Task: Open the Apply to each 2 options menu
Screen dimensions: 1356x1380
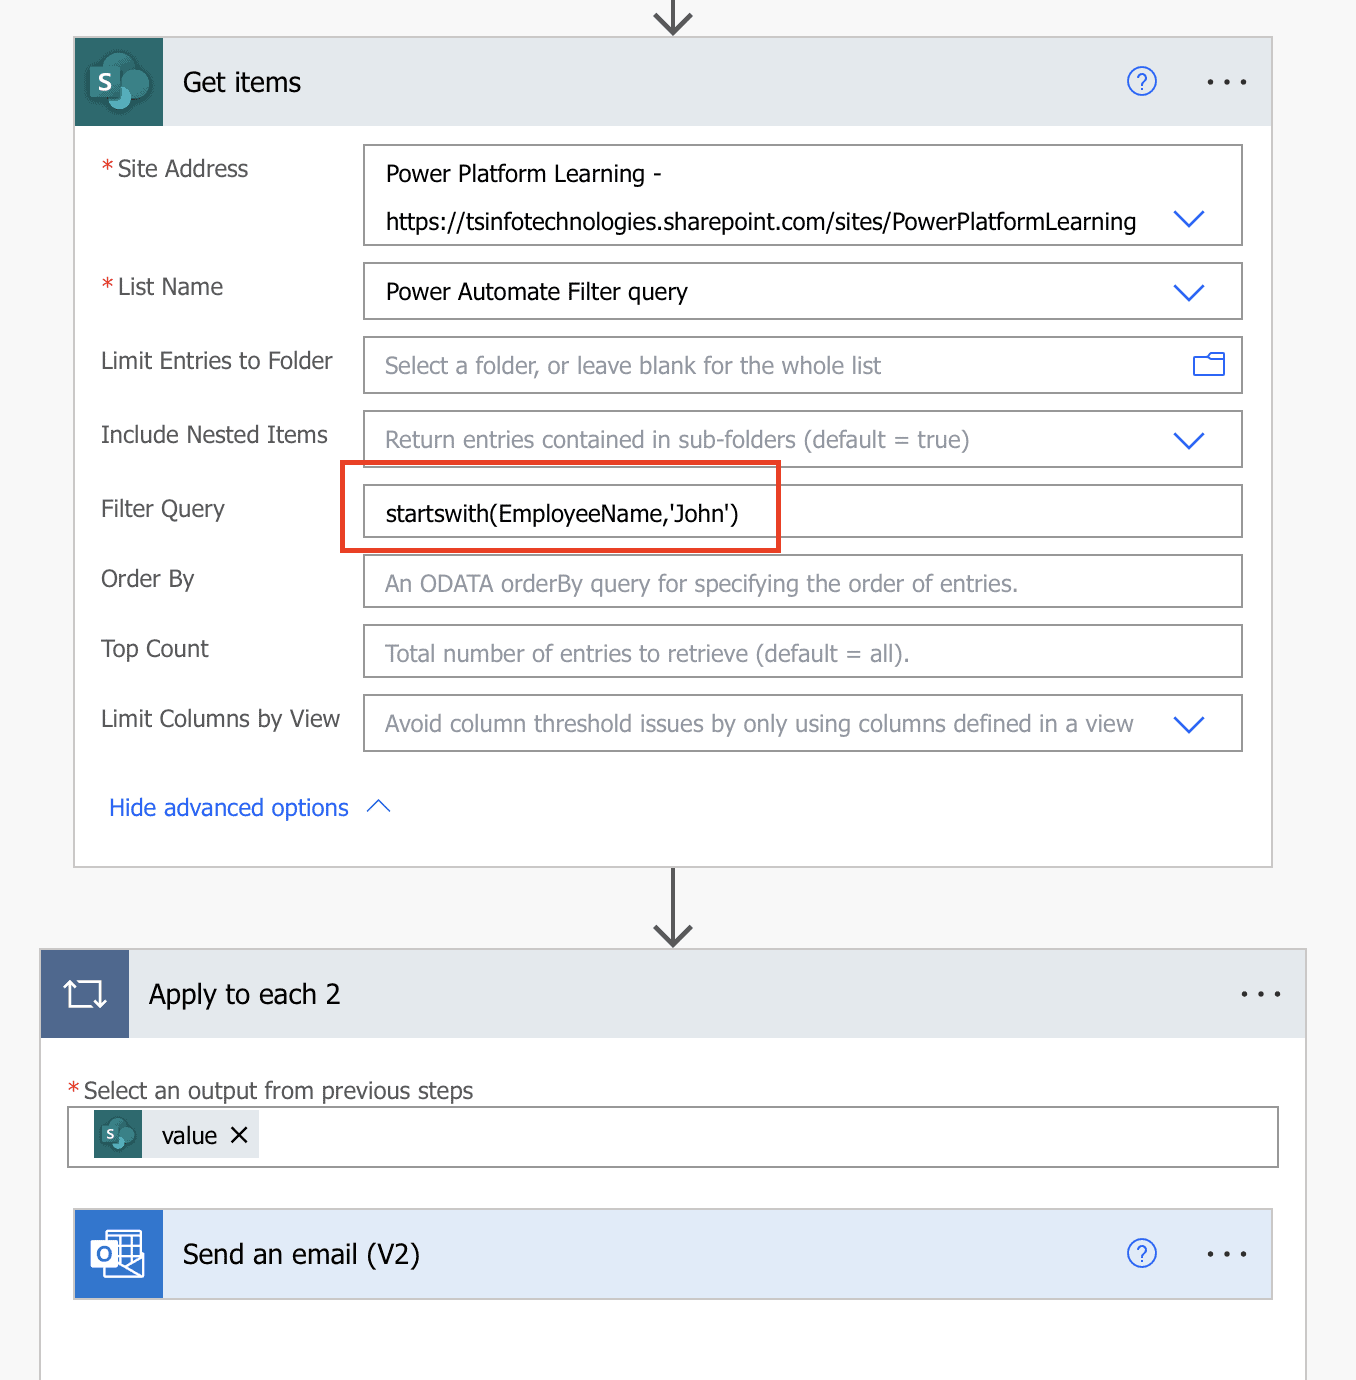Action: point(1260,993)
